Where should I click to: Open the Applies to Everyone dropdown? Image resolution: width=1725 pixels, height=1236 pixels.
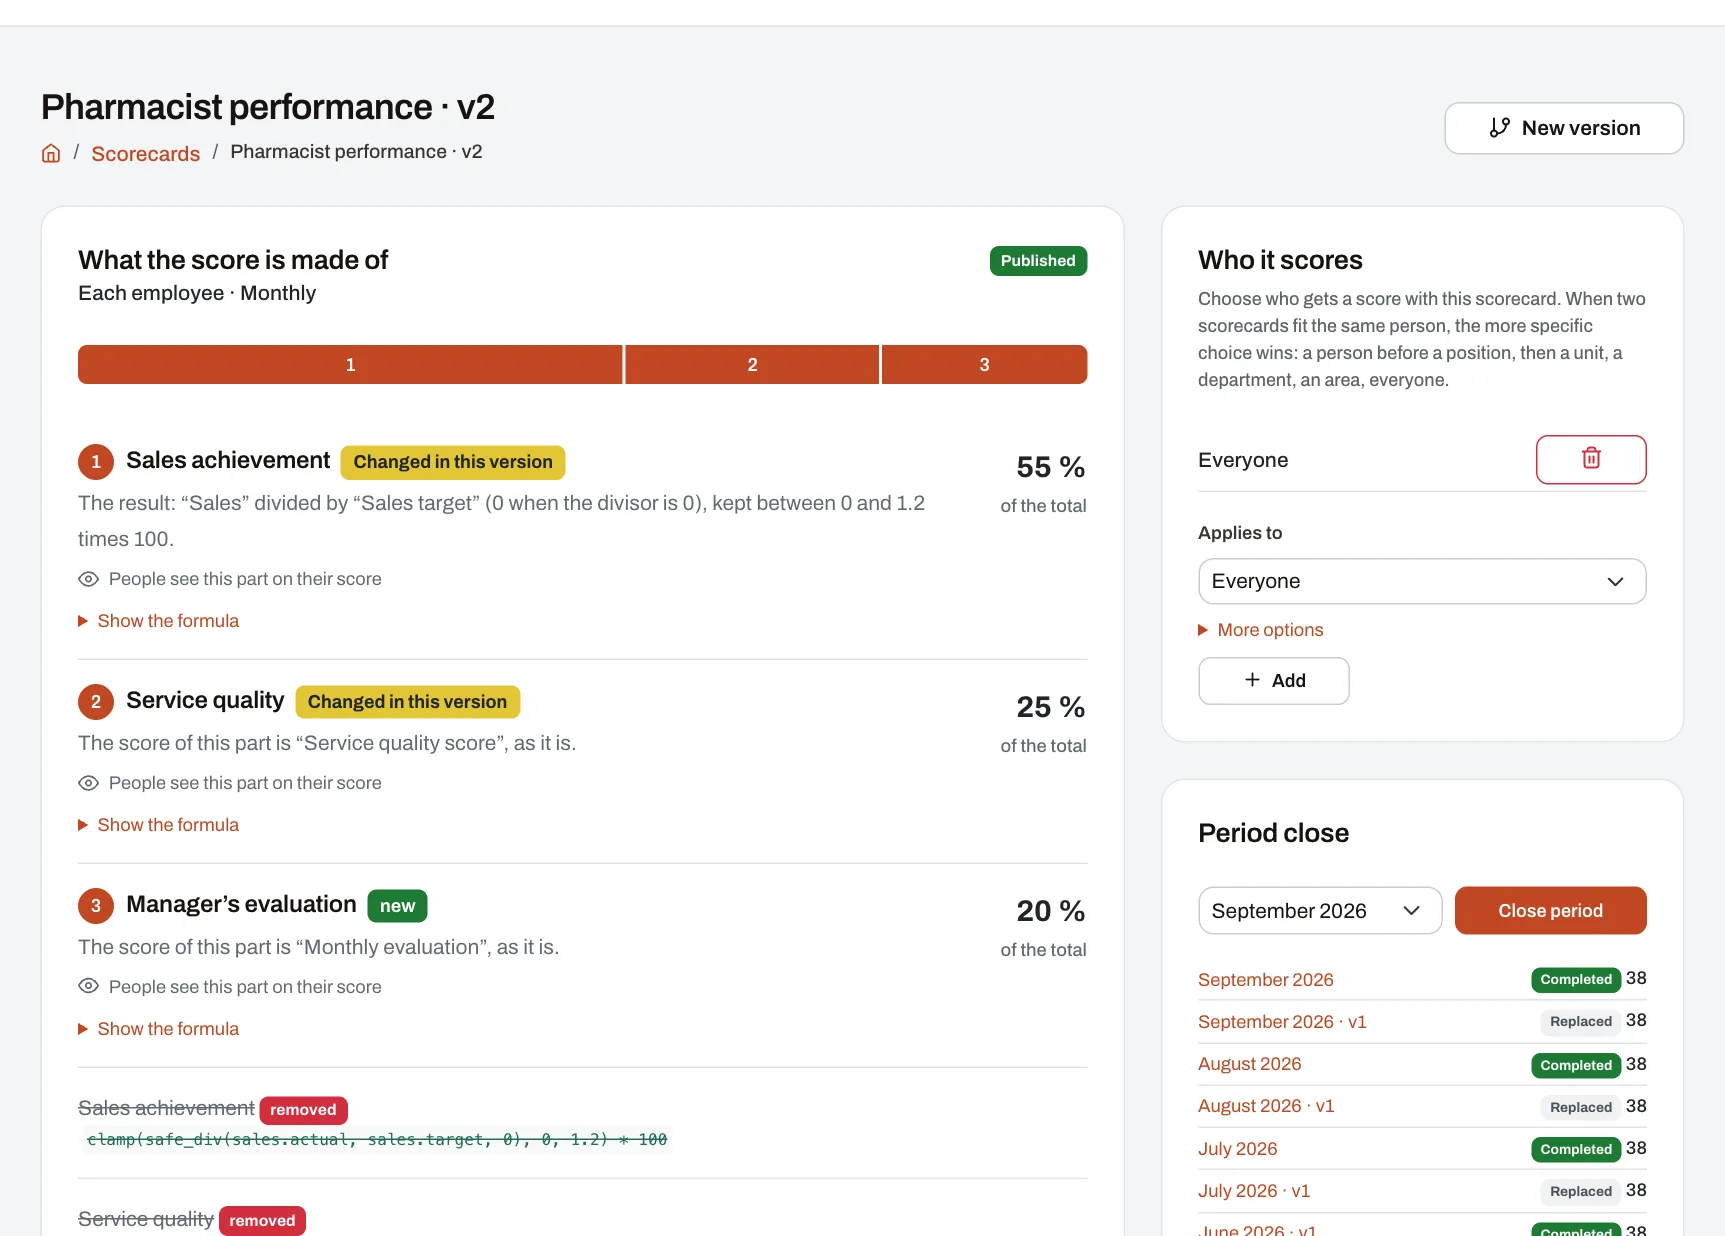click(1421, 581)
